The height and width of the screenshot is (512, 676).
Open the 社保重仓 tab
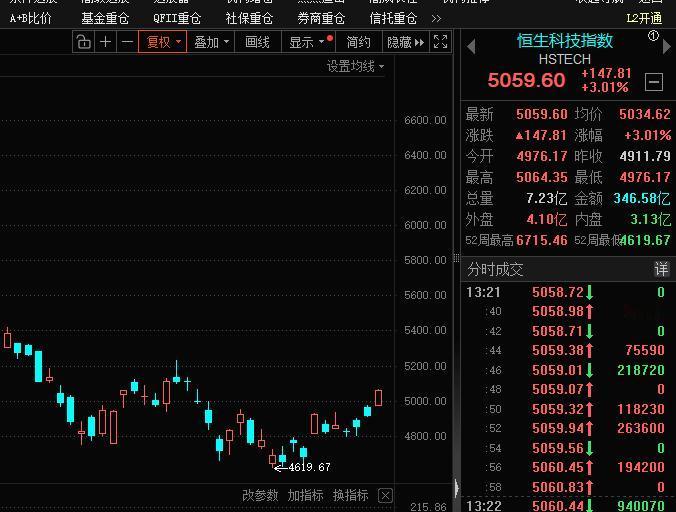point(249,18)
